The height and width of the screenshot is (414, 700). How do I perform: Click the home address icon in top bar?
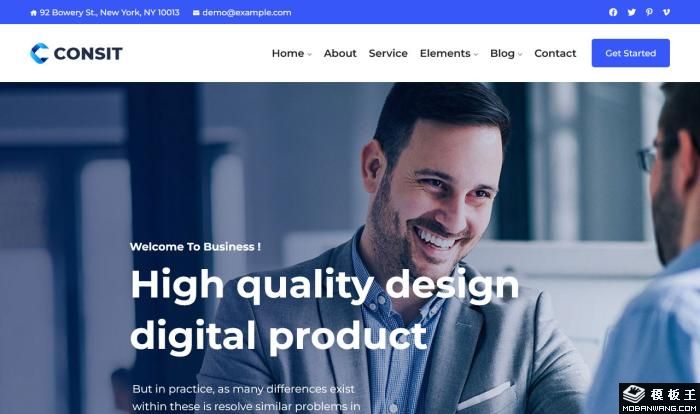pos(33,13)
